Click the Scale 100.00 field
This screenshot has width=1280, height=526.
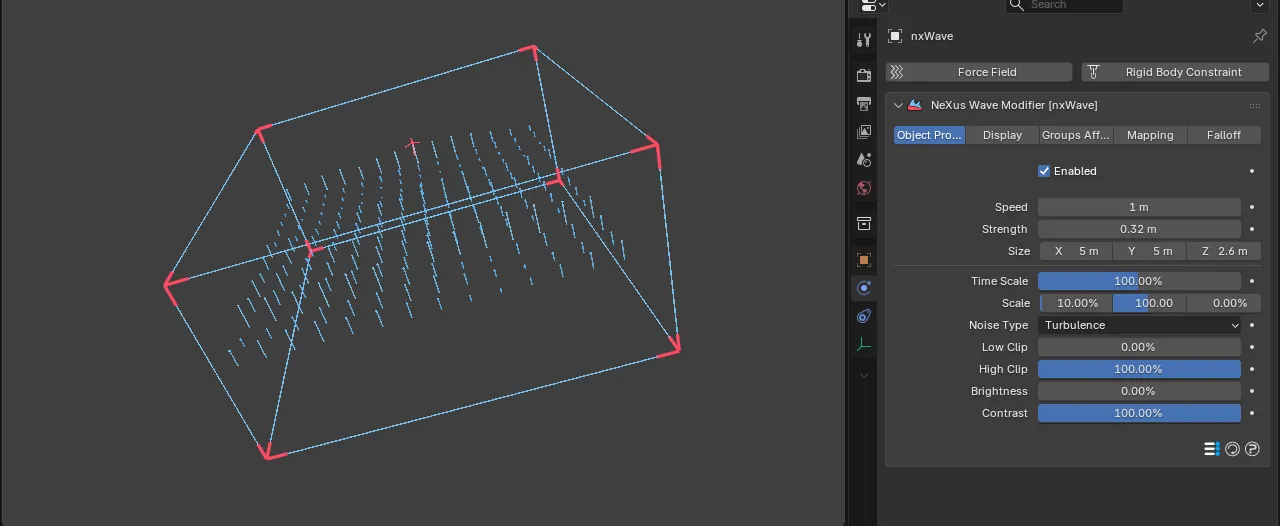pyautogui.click(x=1150, y=303)
